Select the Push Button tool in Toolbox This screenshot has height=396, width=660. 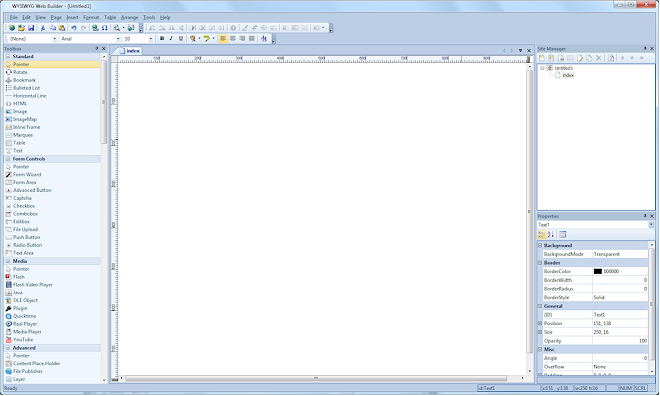coord(27,237)
